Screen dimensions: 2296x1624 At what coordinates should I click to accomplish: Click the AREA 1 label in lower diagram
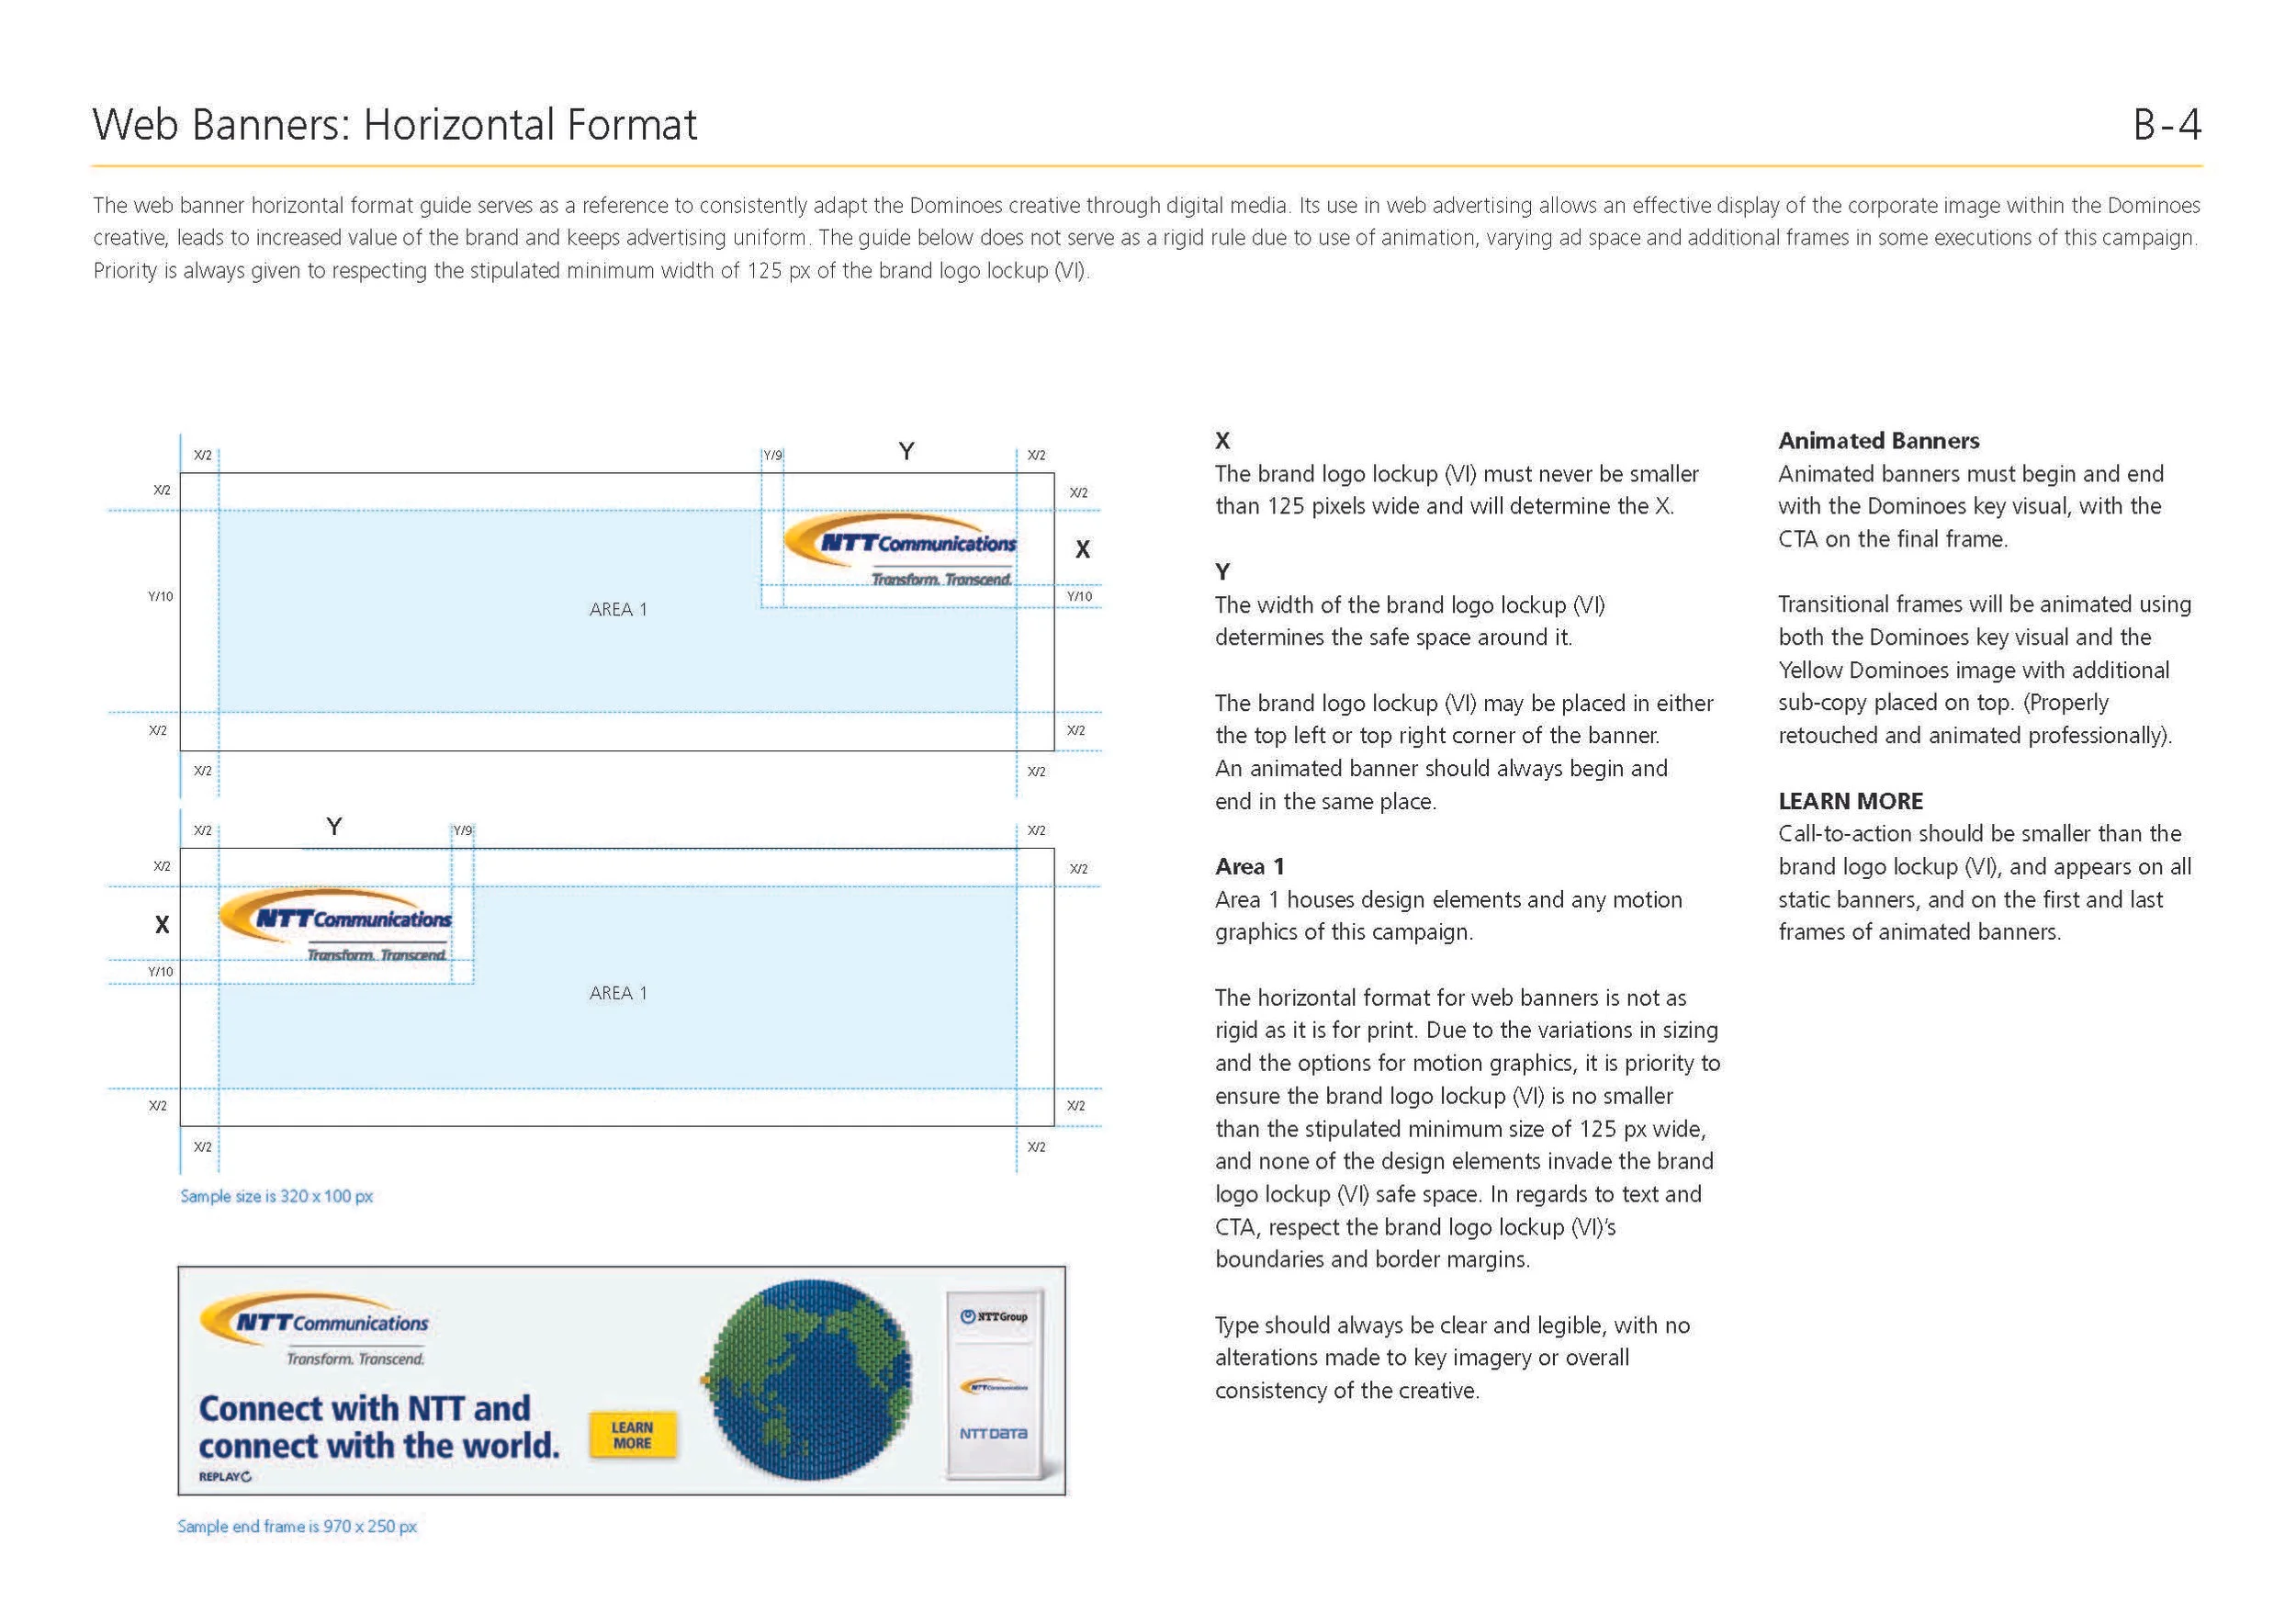[x=618, y=993]
